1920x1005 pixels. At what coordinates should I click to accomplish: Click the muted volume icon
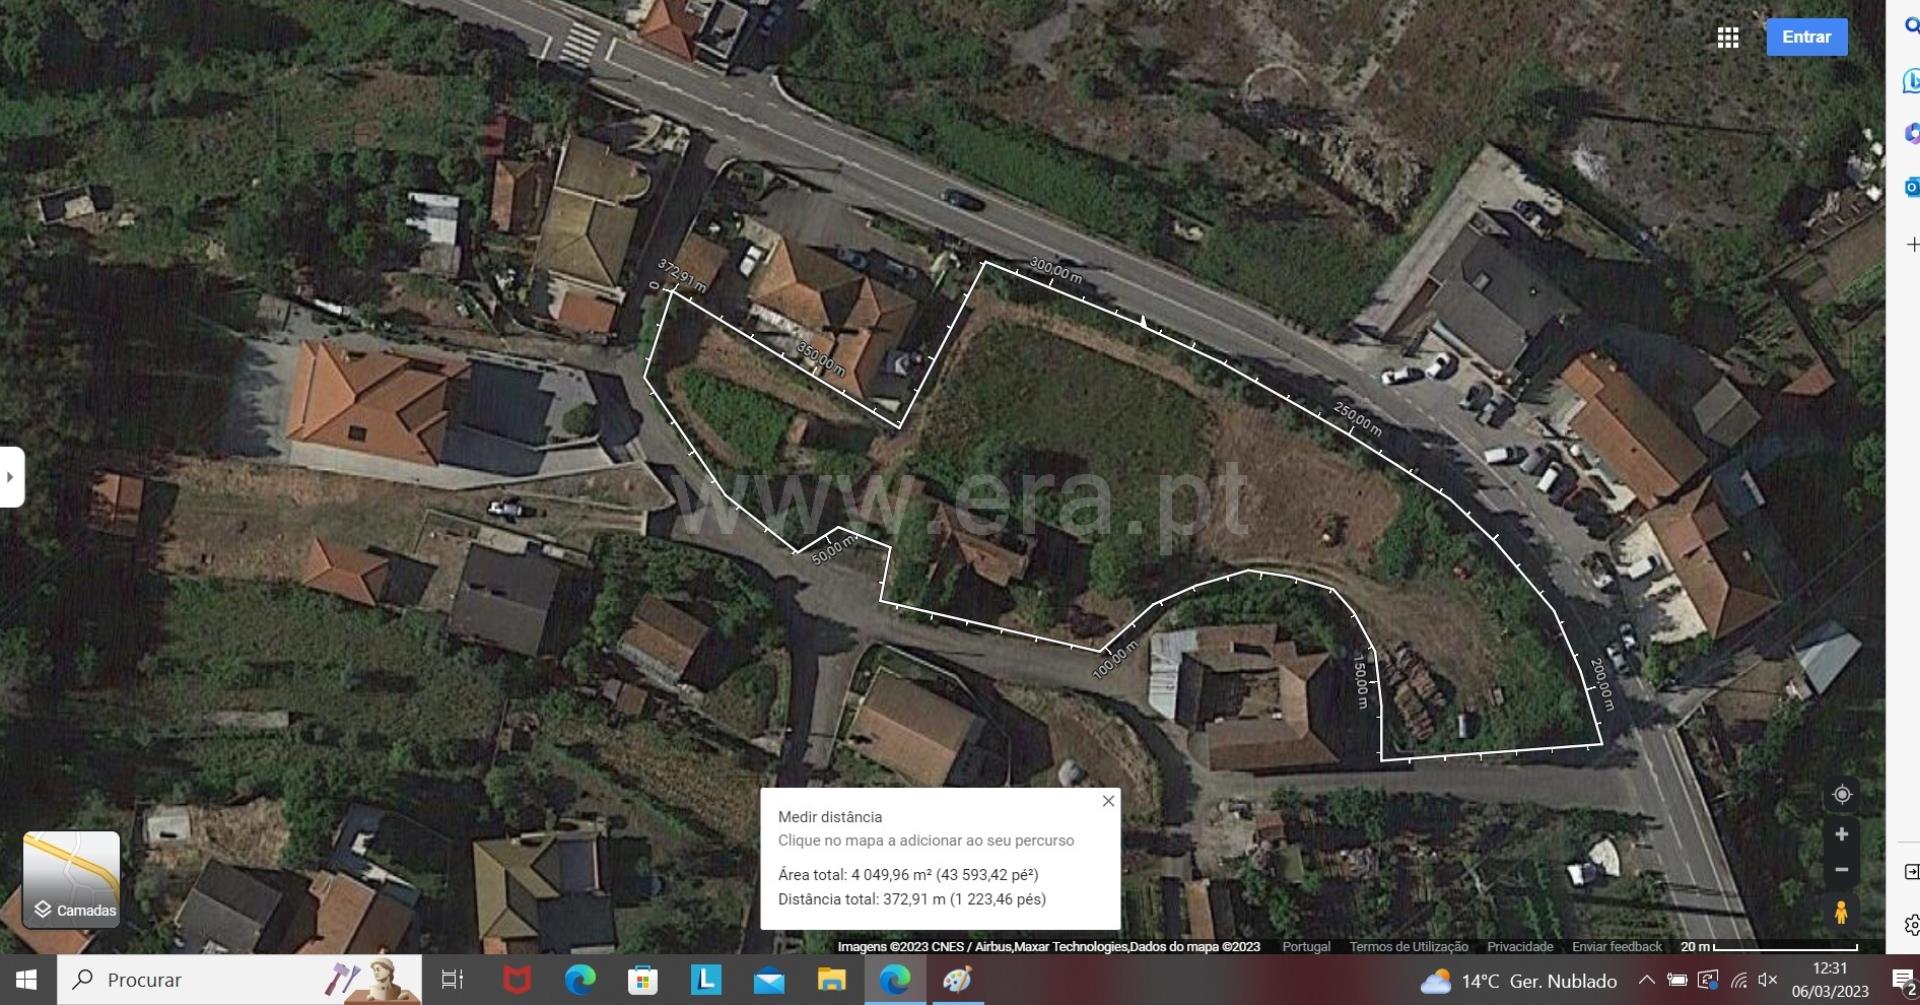(1768, 980)
